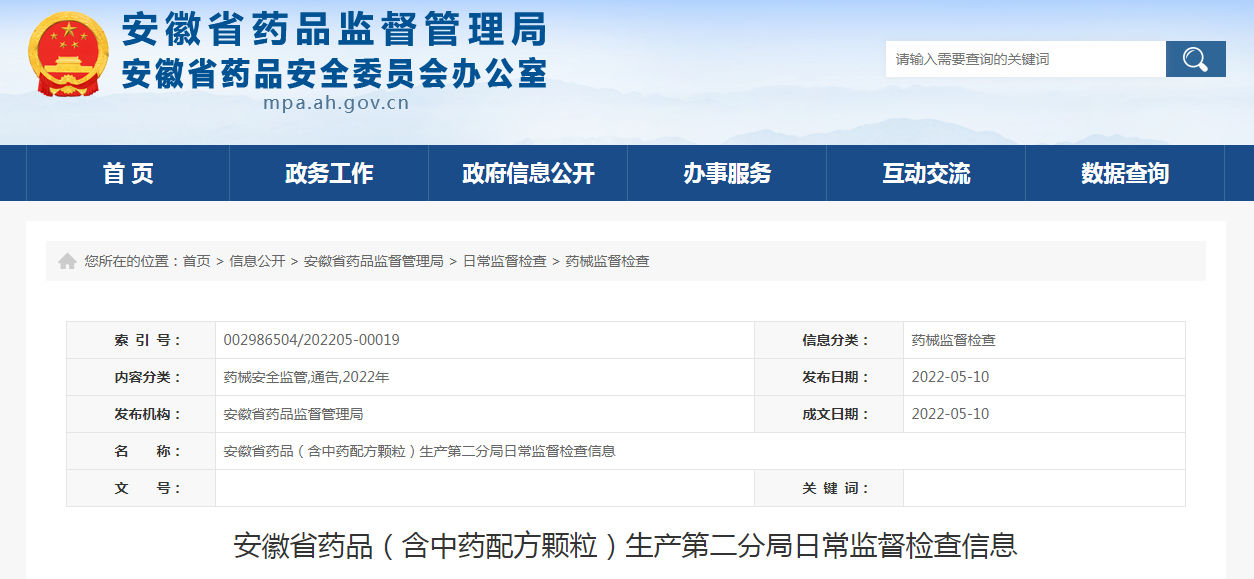Focus the keyword search input field
This screenshot has height=579, width=1254.
click(x=1025, y=59)
